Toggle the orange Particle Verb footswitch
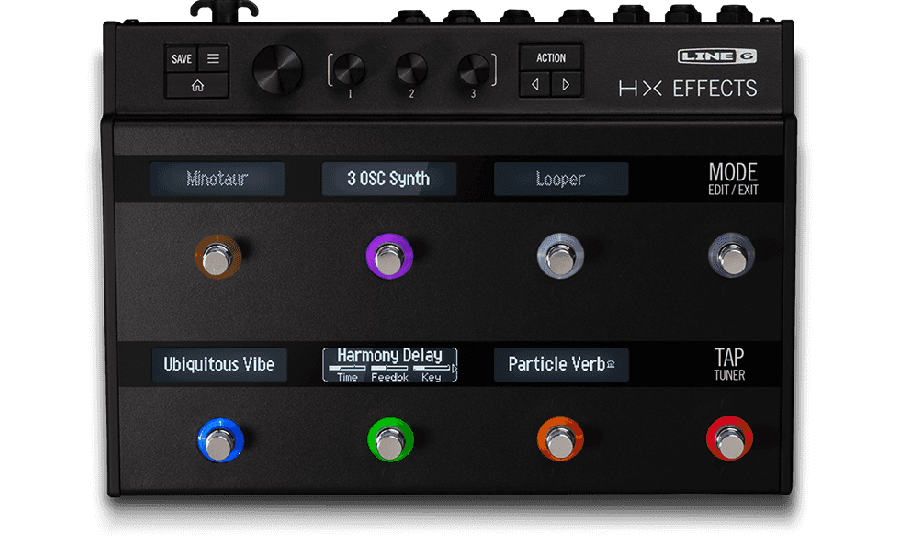The image size is (900, 540). 560,439
